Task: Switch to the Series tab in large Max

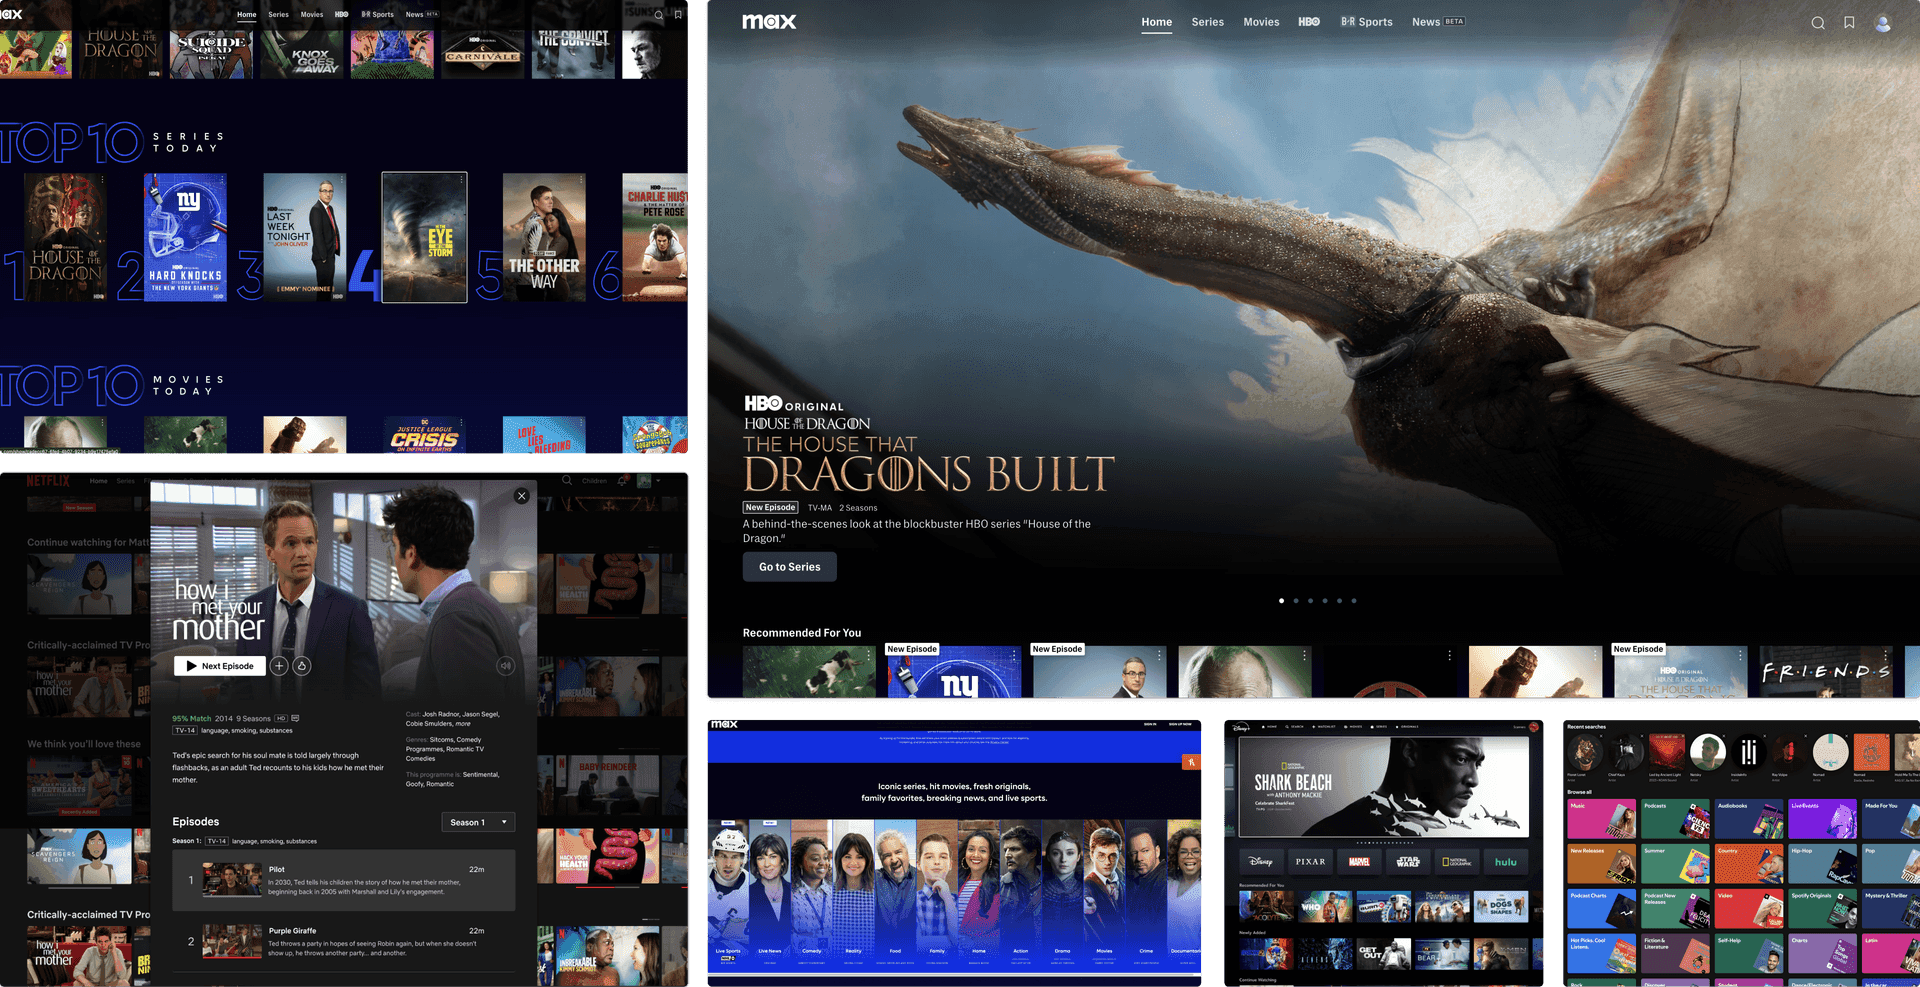Action: click(1207, 22)
